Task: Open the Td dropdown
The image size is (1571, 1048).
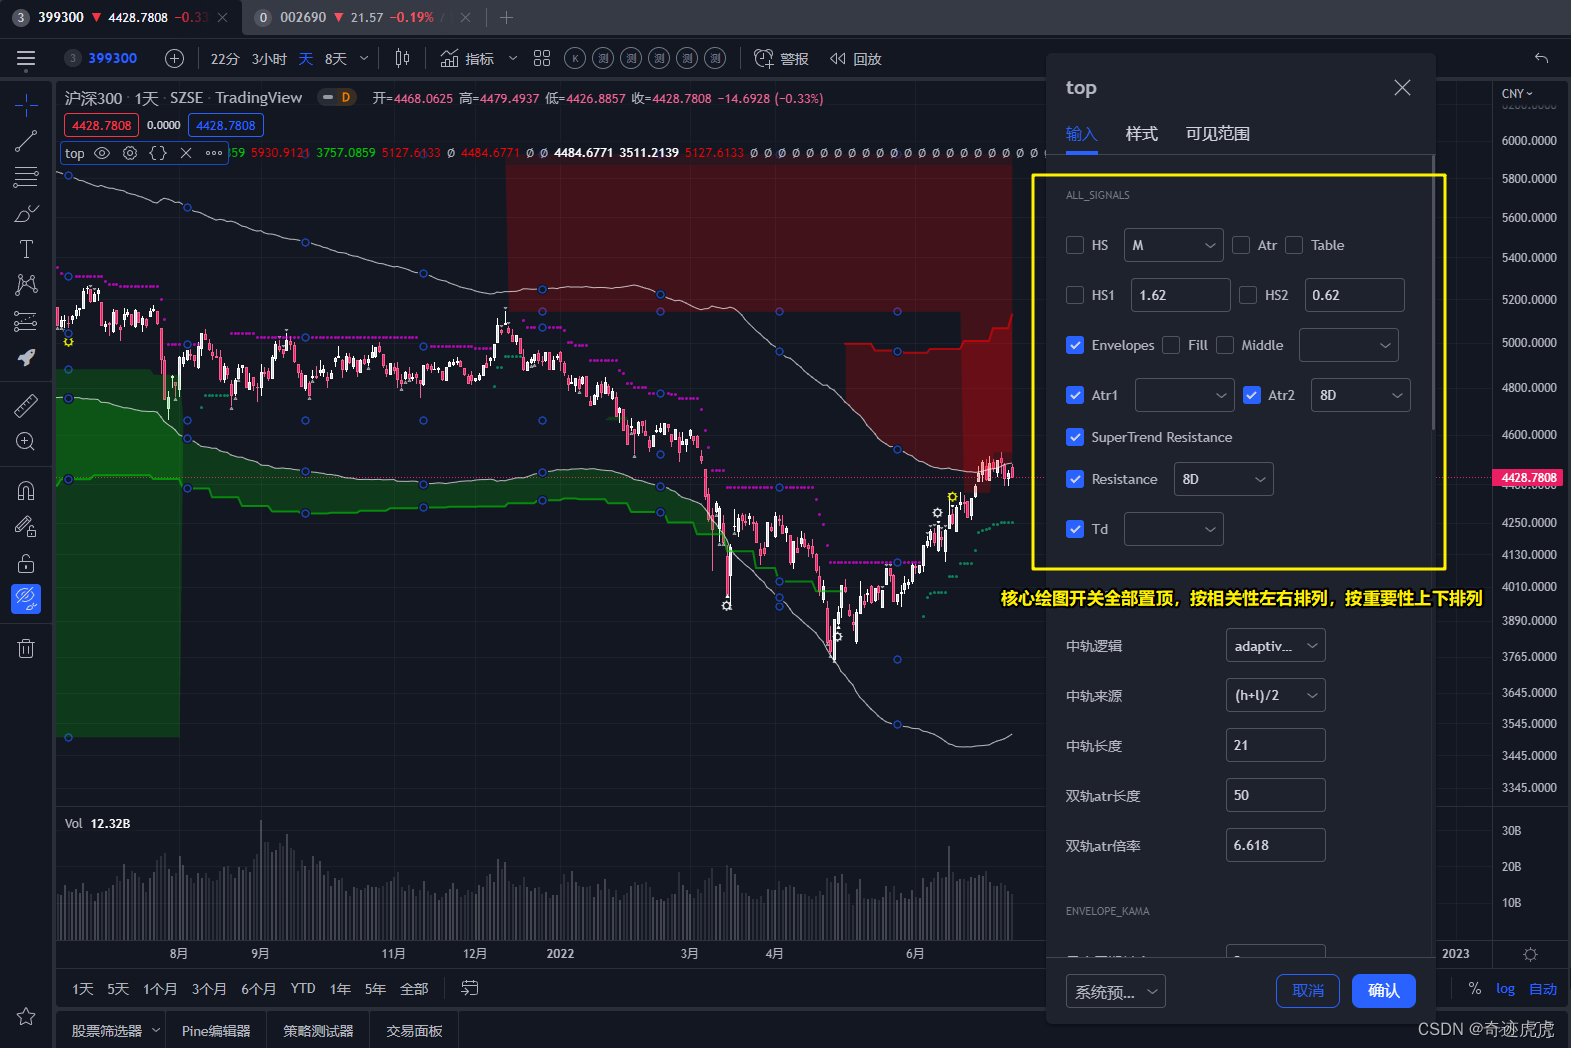Action: pos(1174,529)
